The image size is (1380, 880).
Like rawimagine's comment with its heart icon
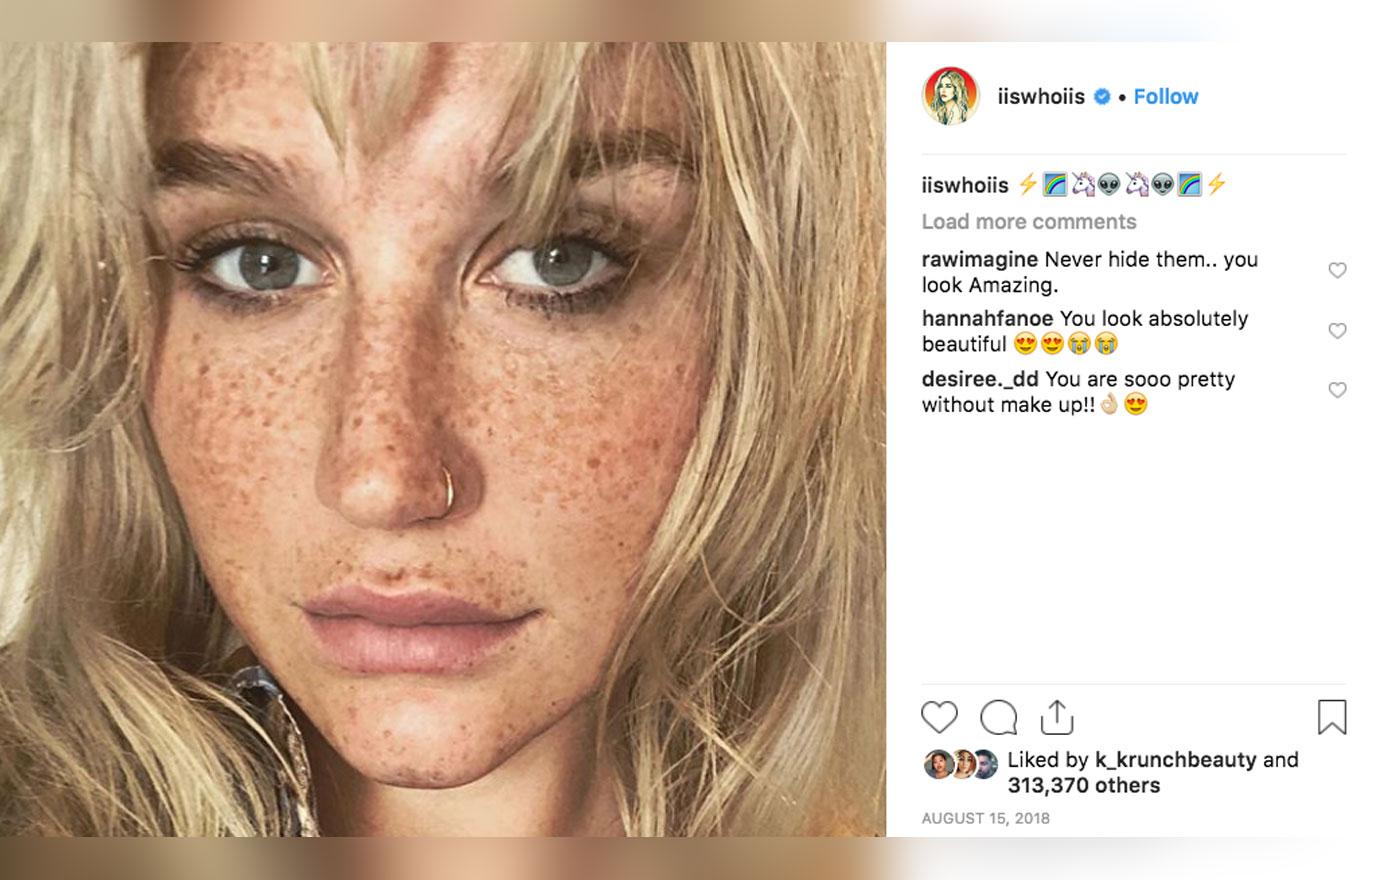click(x=1337, y=270)
